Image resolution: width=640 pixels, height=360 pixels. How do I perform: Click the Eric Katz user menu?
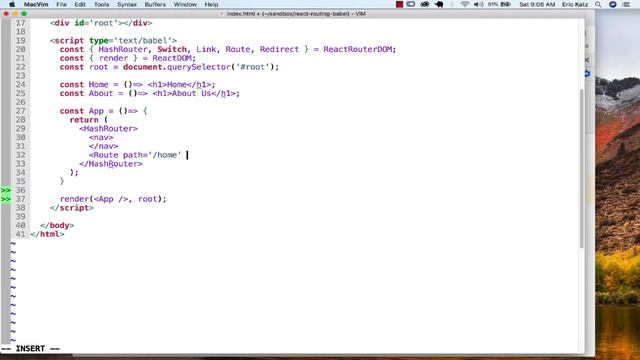(x=575, y=4)
